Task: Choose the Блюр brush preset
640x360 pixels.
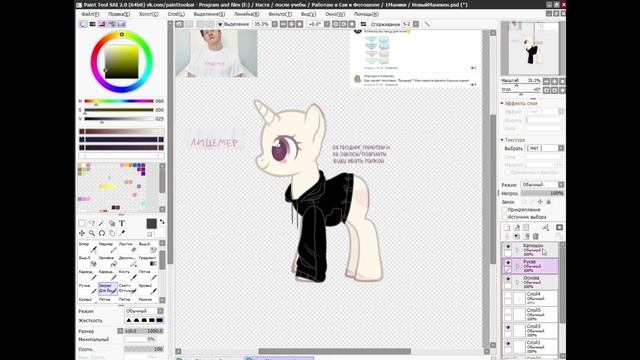Action: click(x=88, y=247)
